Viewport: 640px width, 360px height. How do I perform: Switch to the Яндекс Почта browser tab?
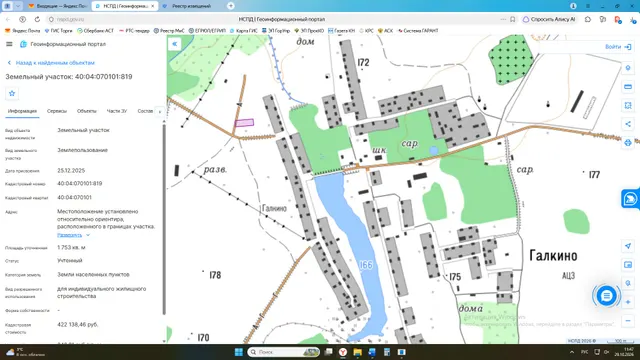[x=58, y=6]
